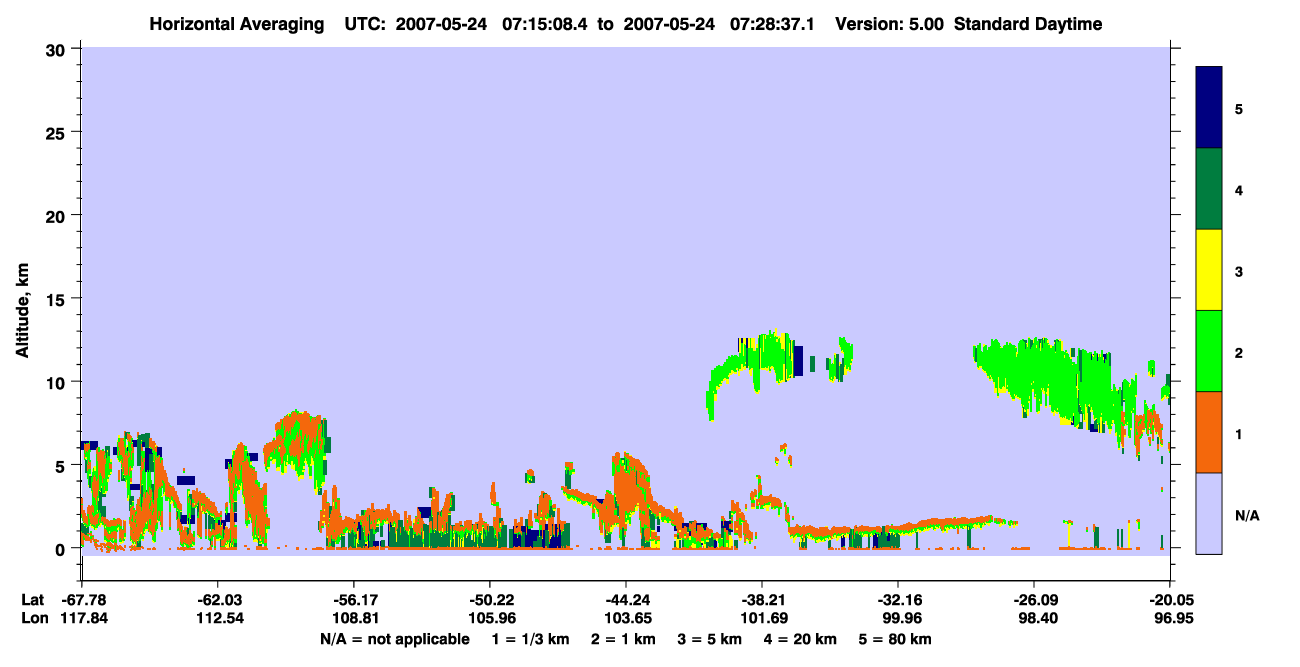
Task: Click longitude value 108.81
Action: pos(354,618)
